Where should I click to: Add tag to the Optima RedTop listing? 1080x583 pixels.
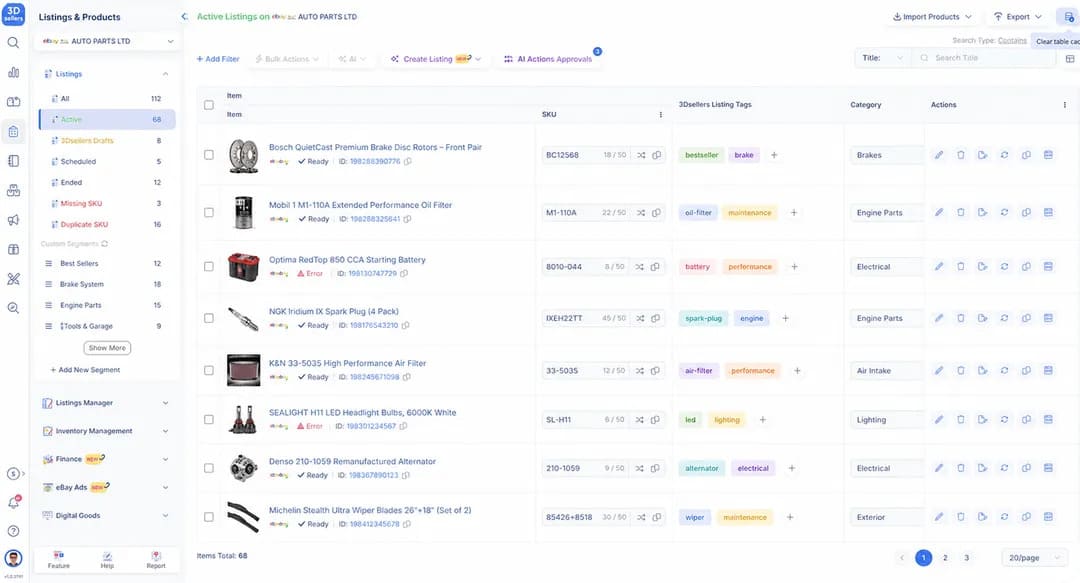tap(794, 266)
